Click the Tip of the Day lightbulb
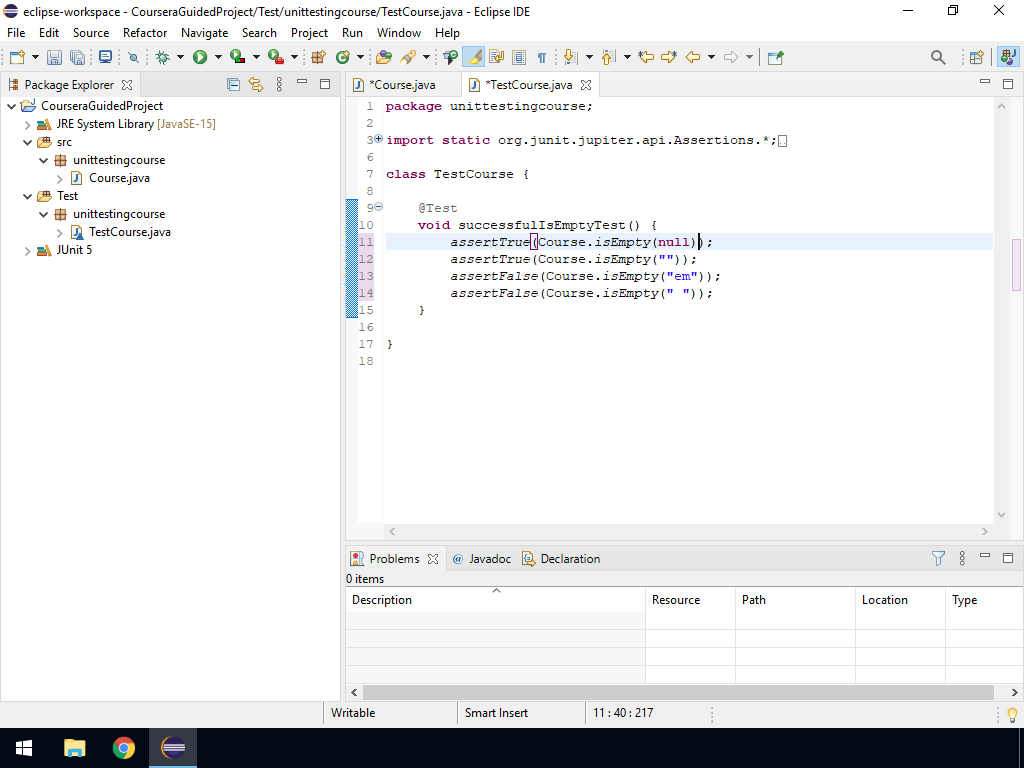This screenshot has width=1024, height=768. 1012,714
